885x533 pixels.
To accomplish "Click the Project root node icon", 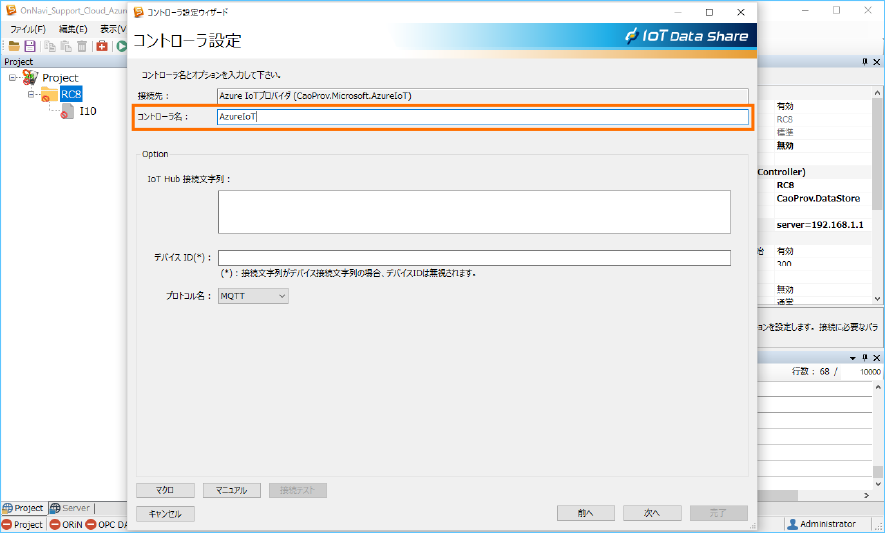I will coord(30,77).
